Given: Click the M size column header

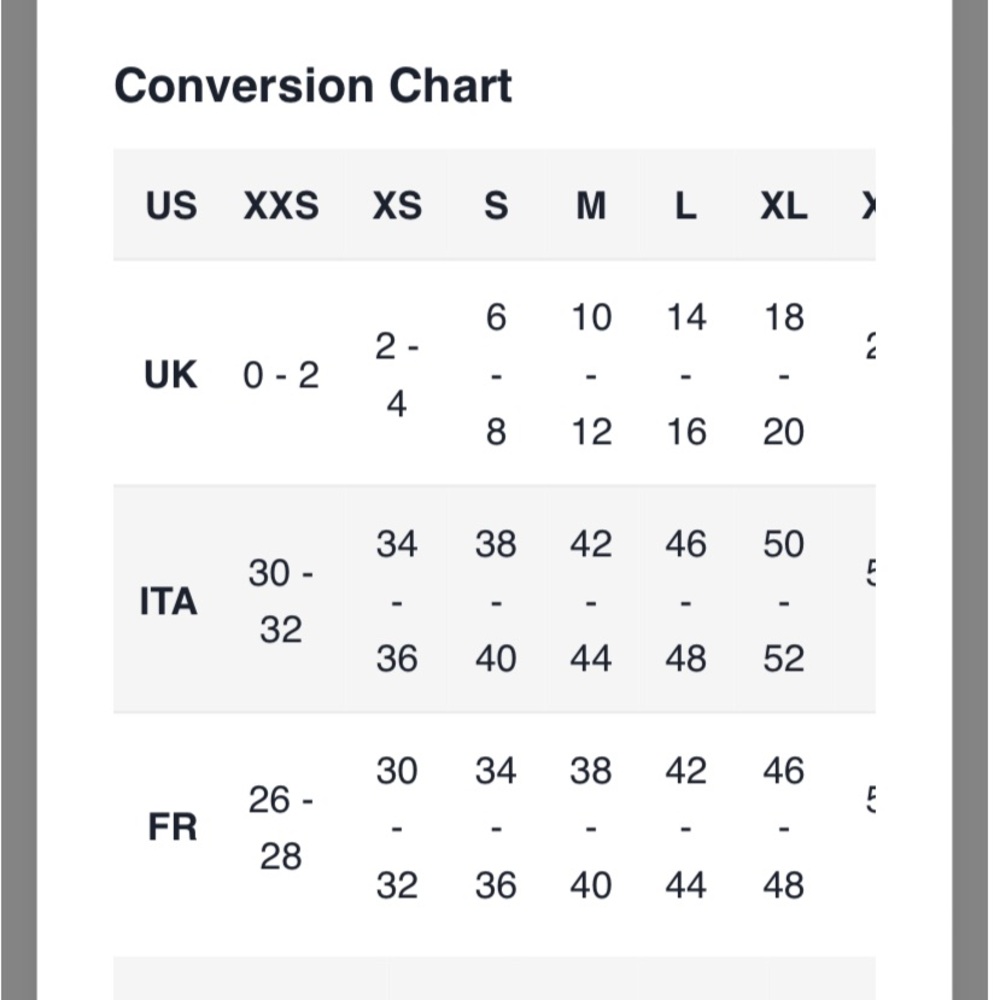Looking at the screenshot, I should pyautogui.click(x=591, y=205).
